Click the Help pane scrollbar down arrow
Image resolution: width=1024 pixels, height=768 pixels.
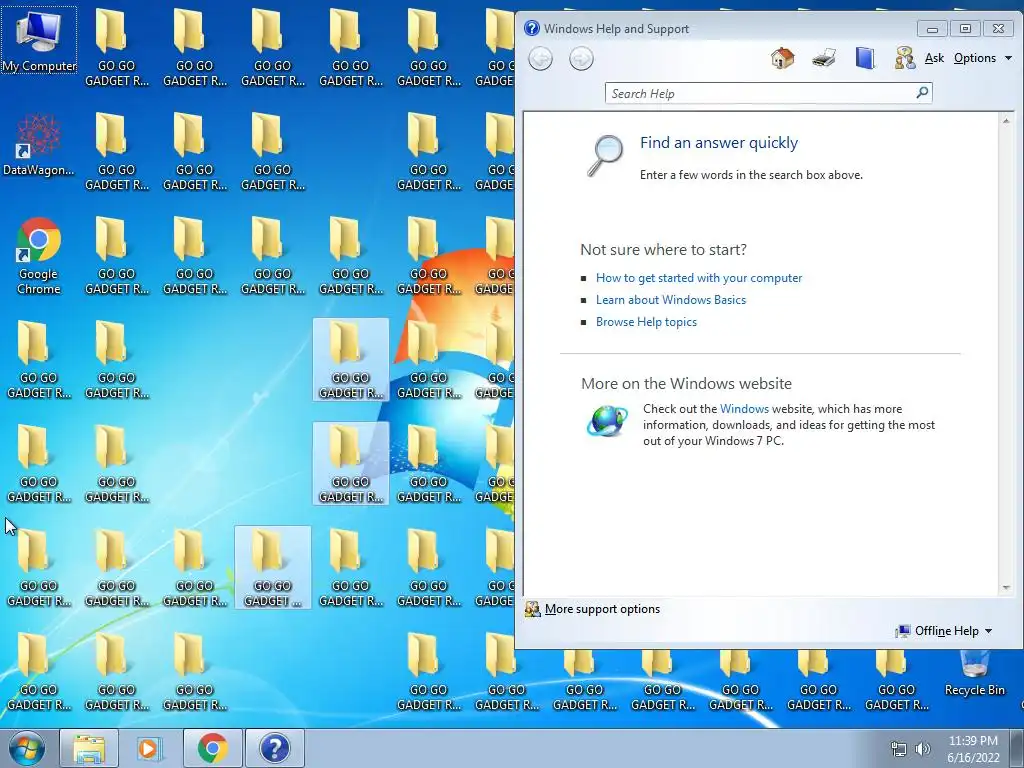point(1006,588)
